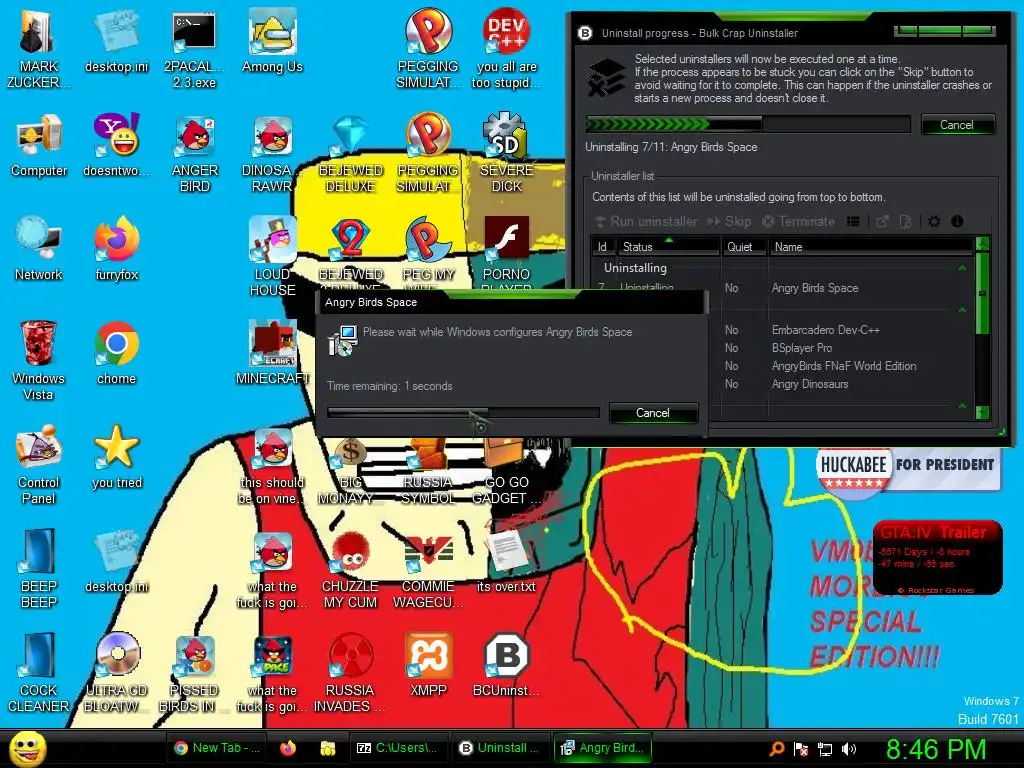
Task: Switch to the C:\Users\ 7-Zip taskbar button
Action: (x=397, y=748)
